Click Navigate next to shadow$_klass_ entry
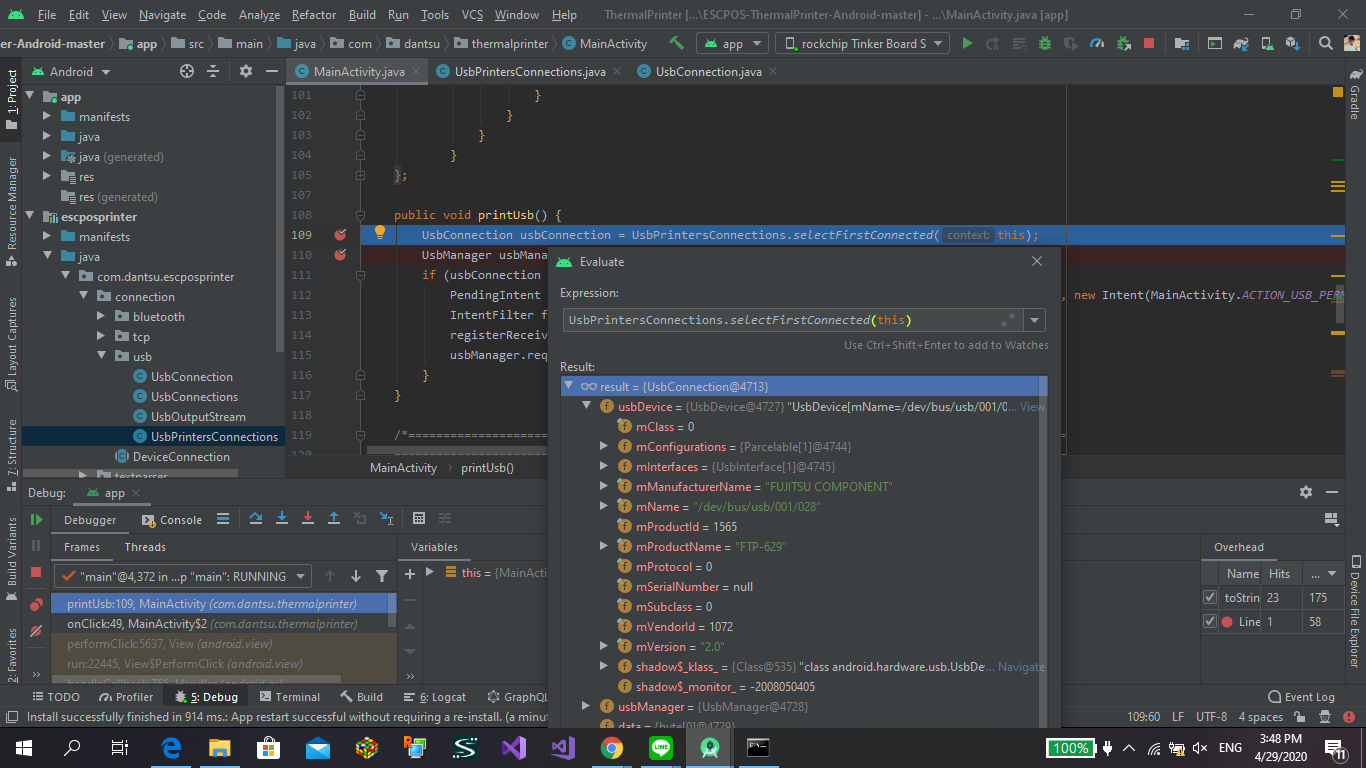The width and height of the screenshot is (1366, 768). [1022, 666]
